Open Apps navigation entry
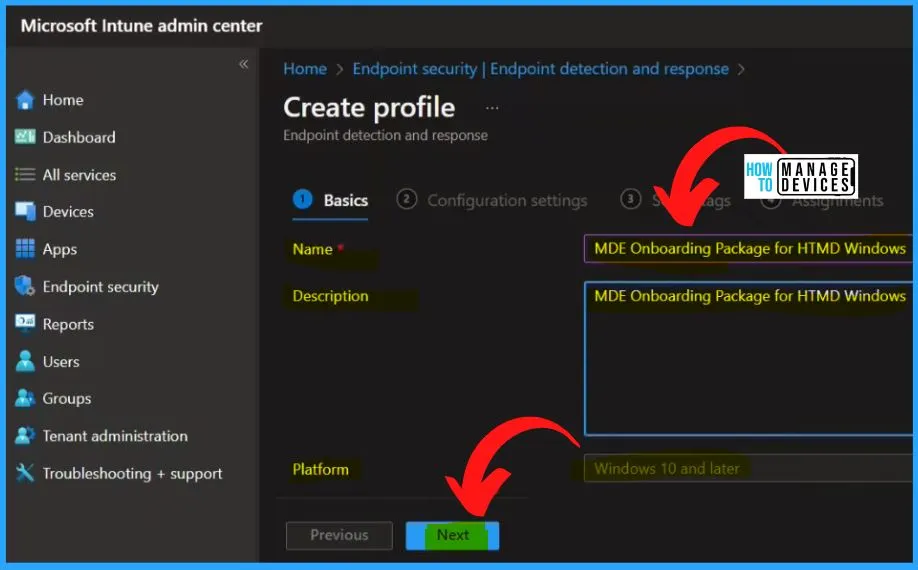 60,249
